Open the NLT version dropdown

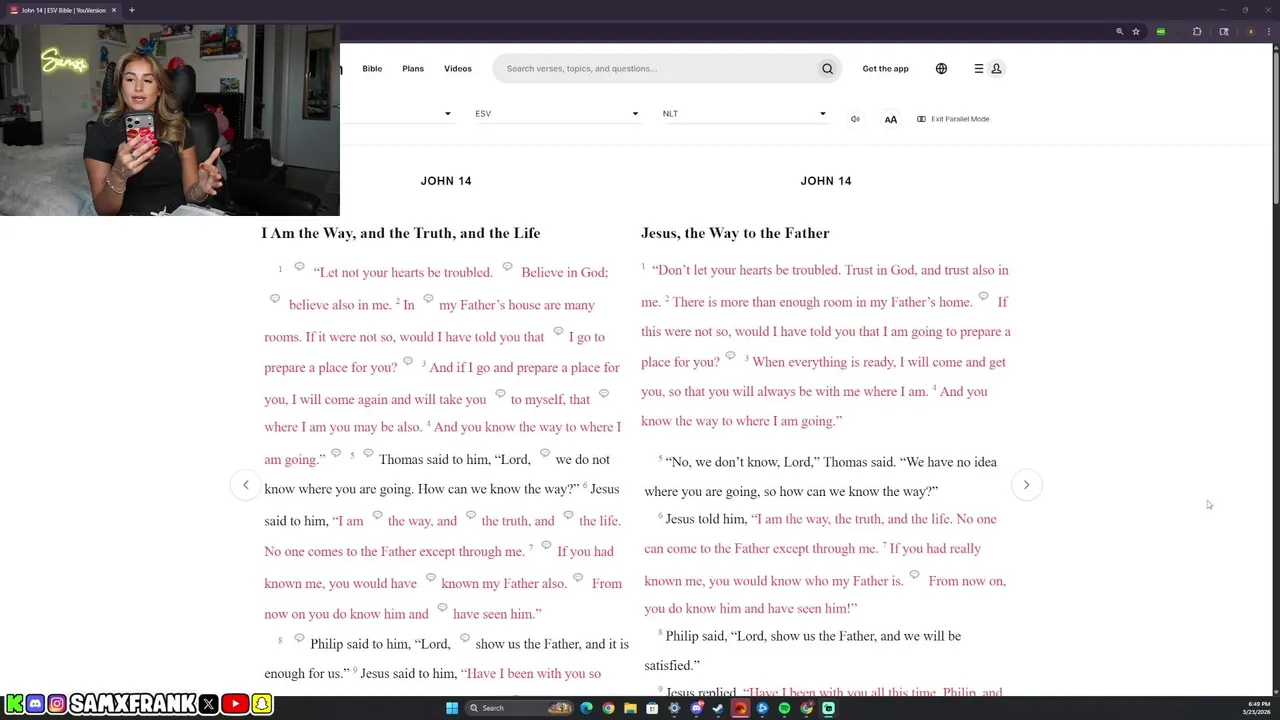coord(745,114)
